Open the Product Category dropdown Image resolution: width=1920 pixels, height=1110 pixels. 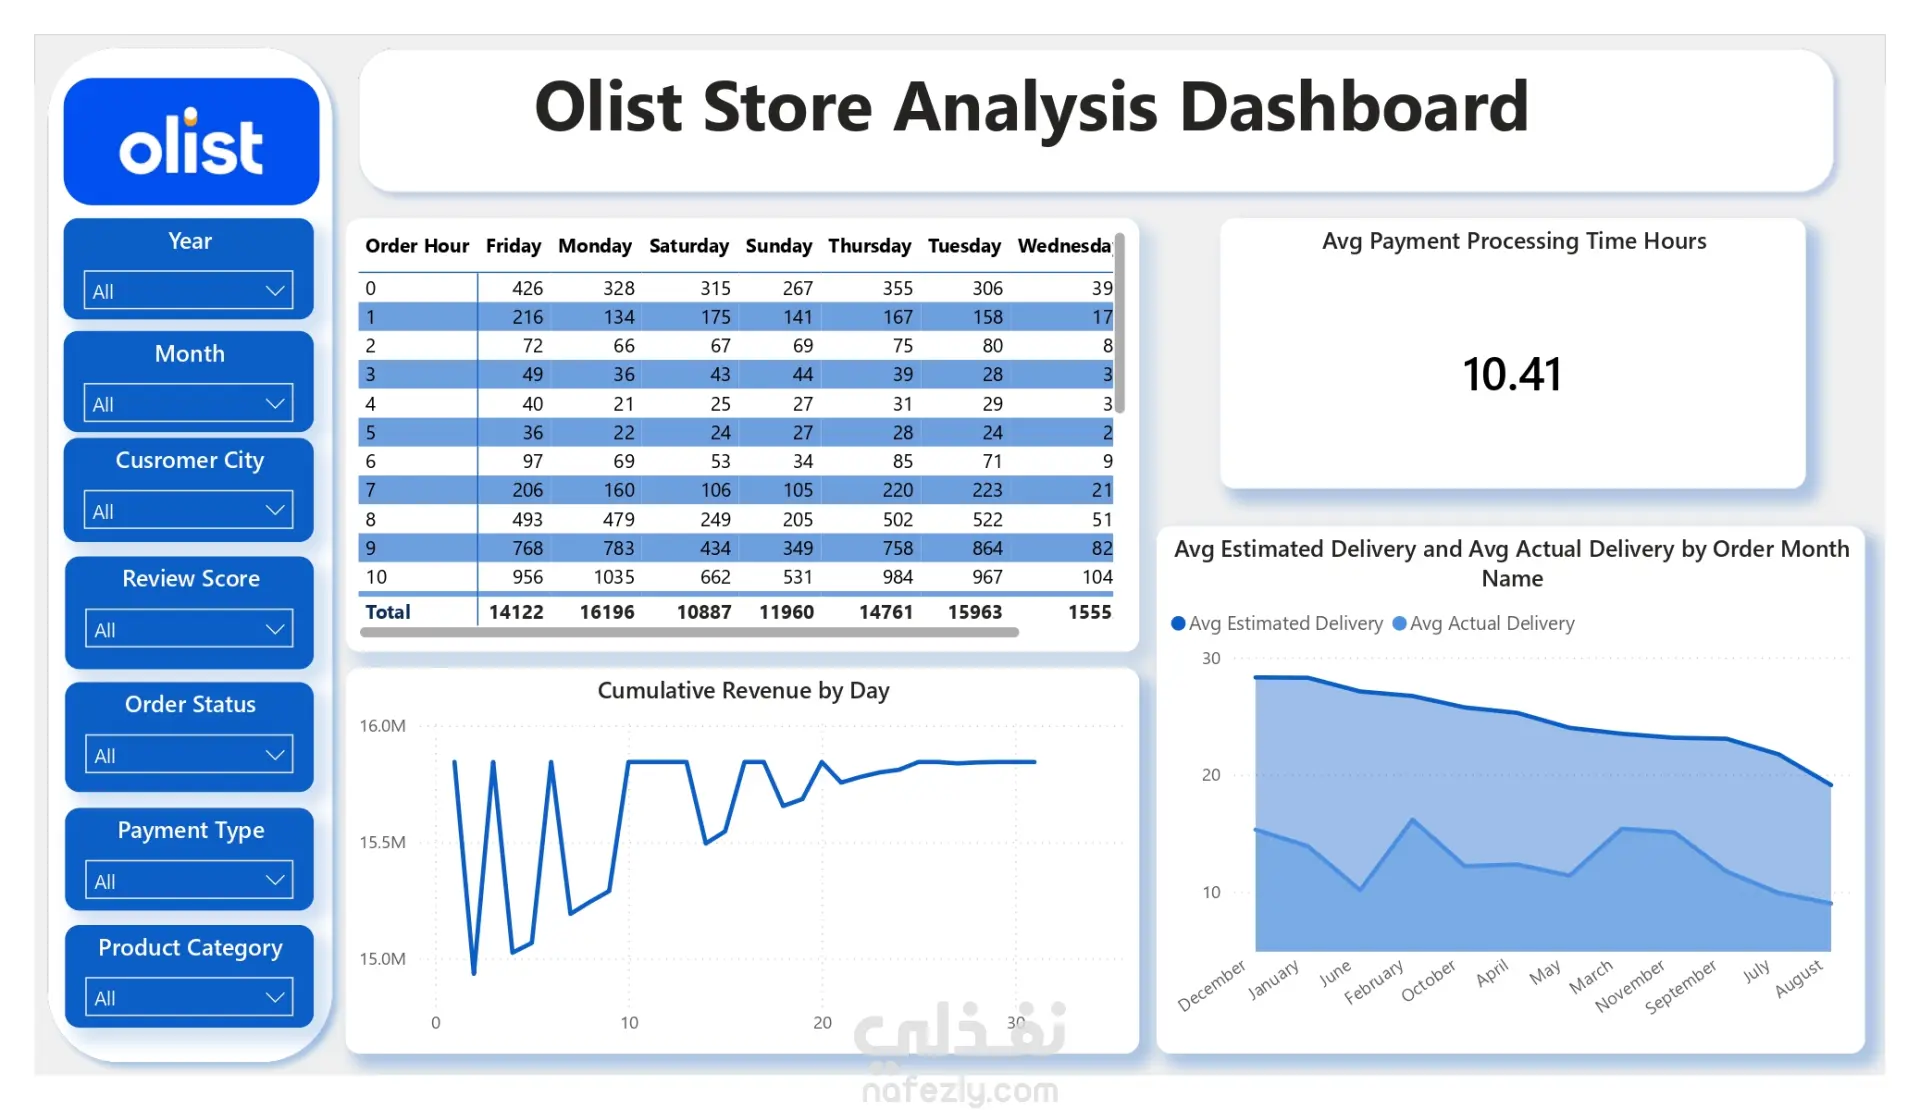pos(188,997)
